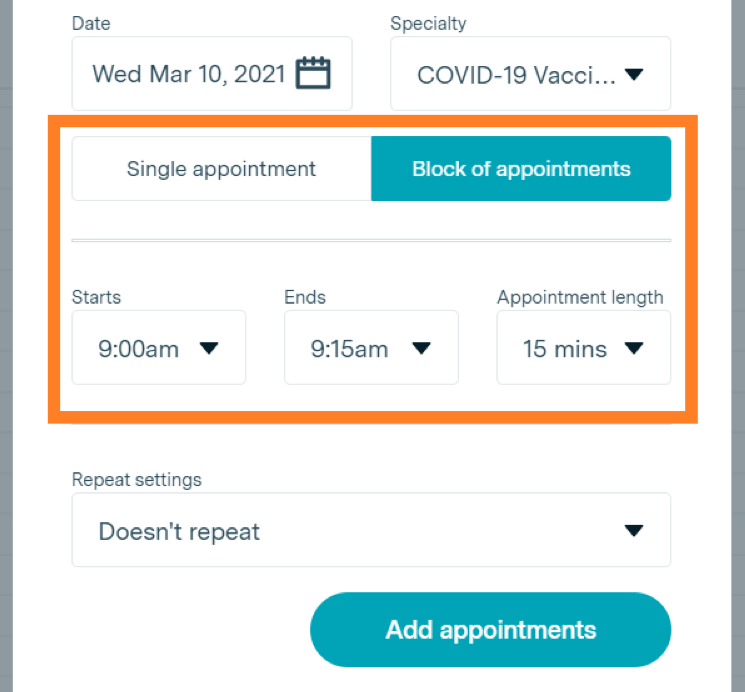Open the COVID-19 Vacci... specialty dropdown

530,74
